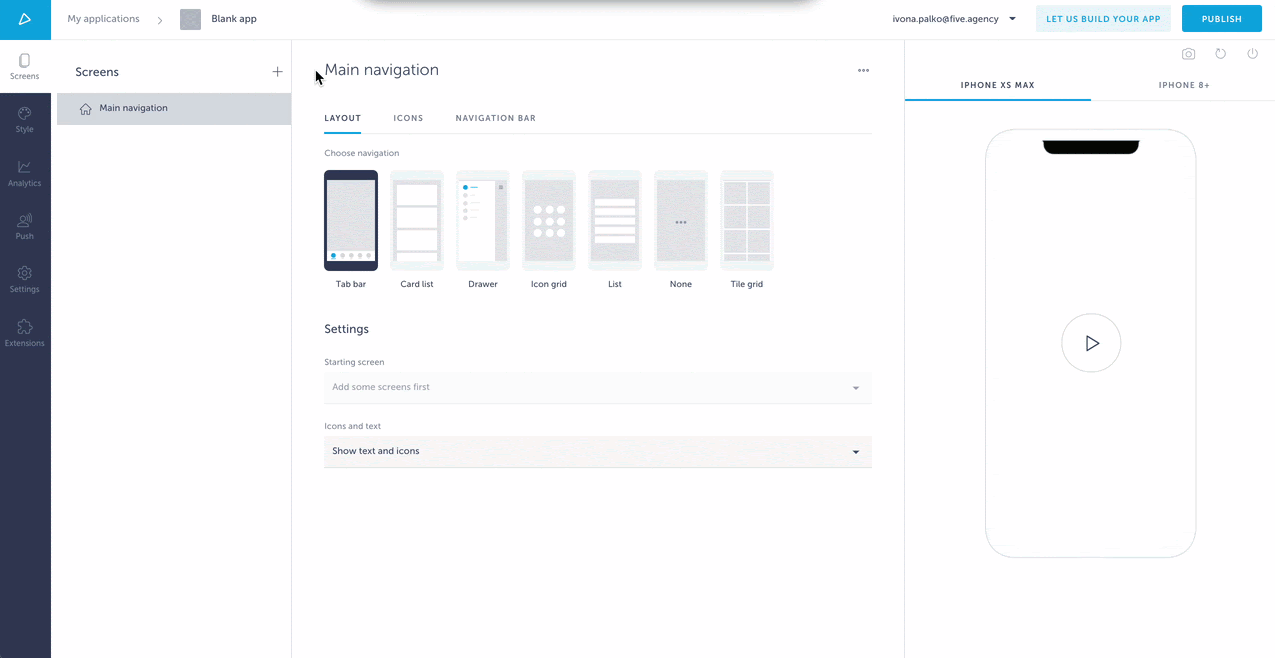This screenshot has height=658, width=1275.
Task: Click the Publish button
Action: click(1221, 19)
